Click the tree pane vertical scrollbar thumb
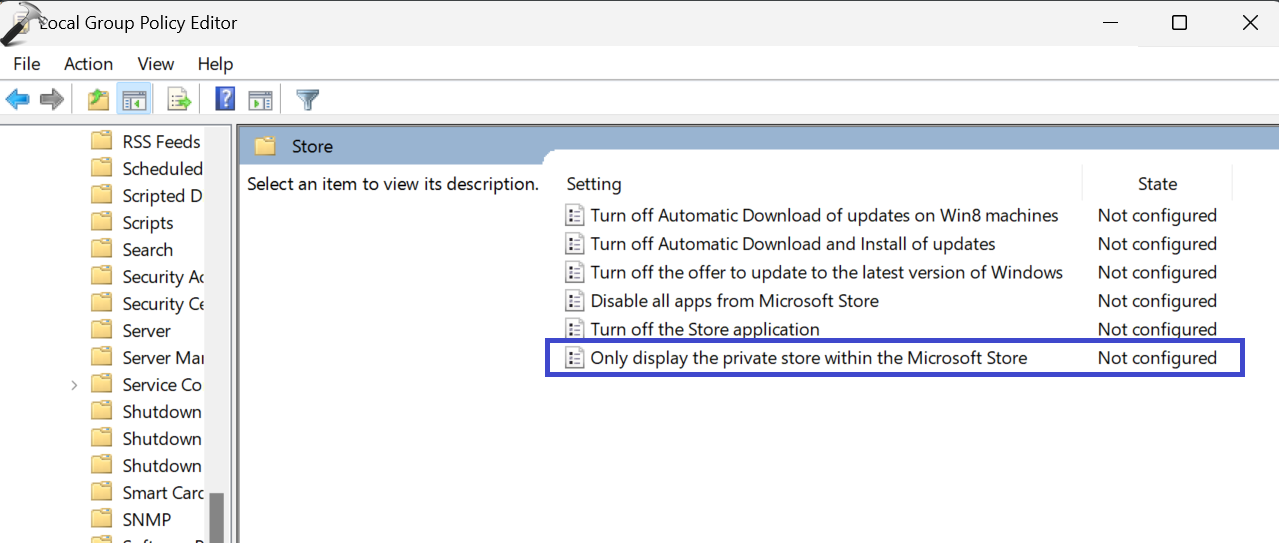 [216, 517]
